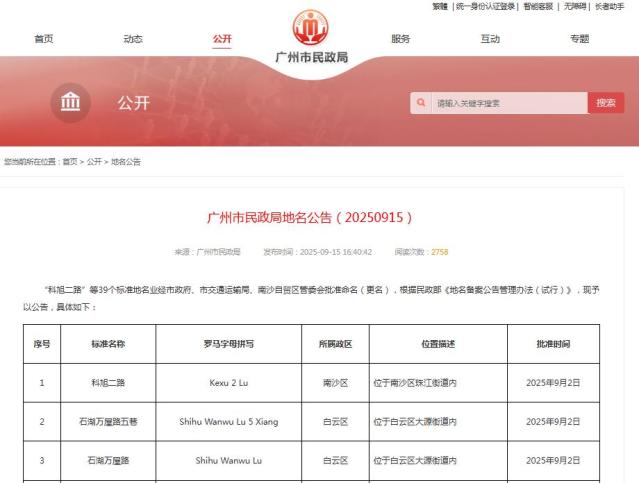639x483 pixels.
Task: Click the 罗马字母拼写 column header
Action: tap(229, 344)
